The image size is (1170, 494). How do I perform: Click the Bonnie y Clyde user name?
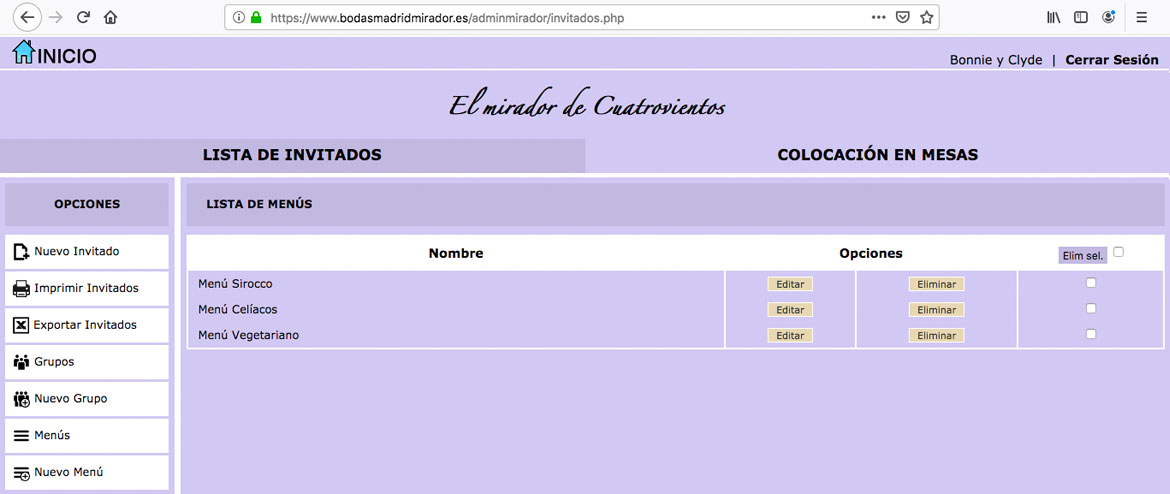995,60
